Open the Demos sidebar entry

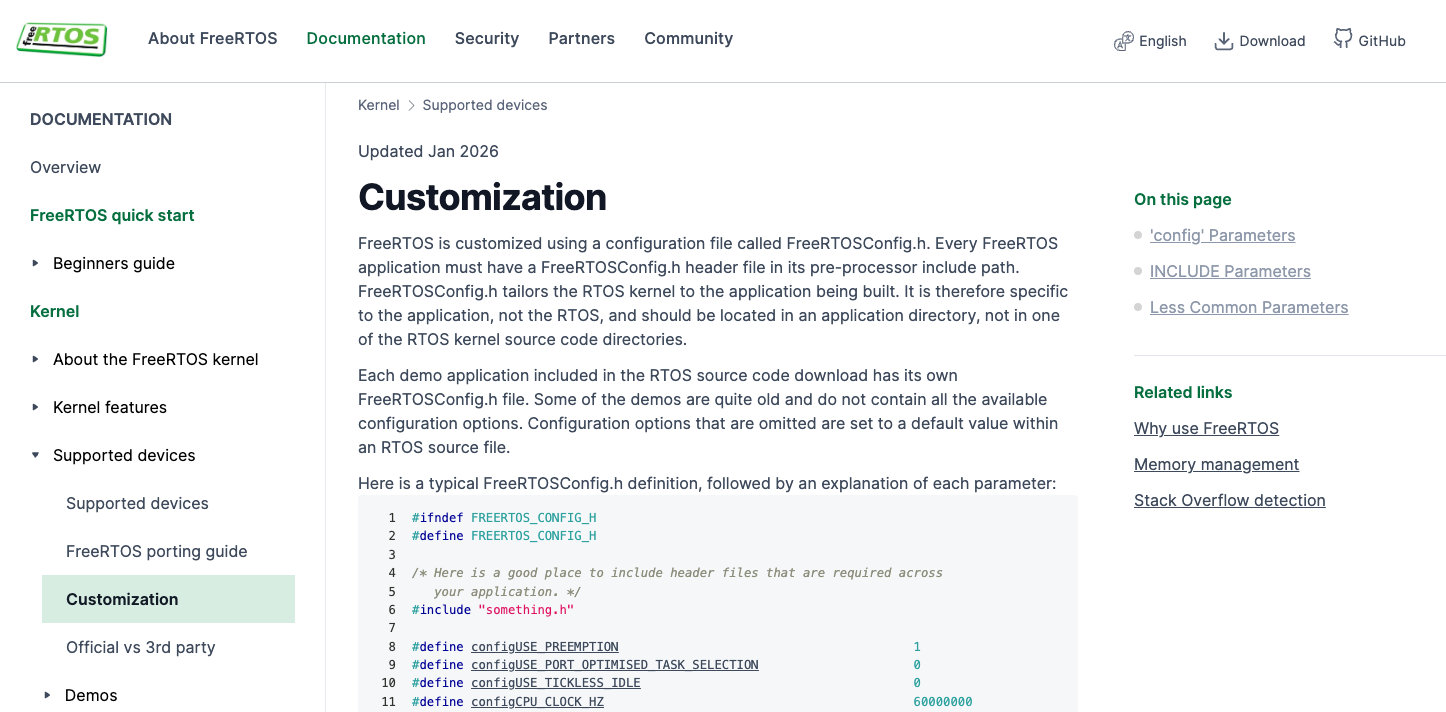(x=91, y=695)
